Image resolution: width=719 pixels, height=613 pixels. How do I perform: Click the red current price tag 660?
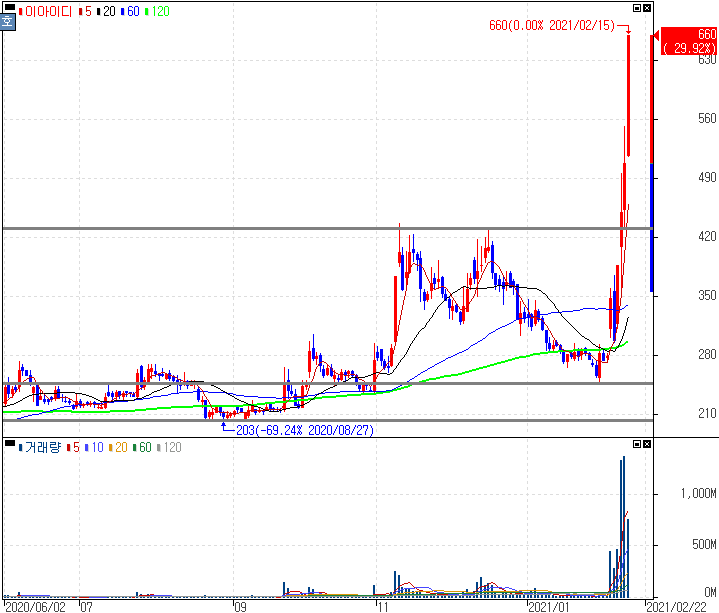pos(688,41)
